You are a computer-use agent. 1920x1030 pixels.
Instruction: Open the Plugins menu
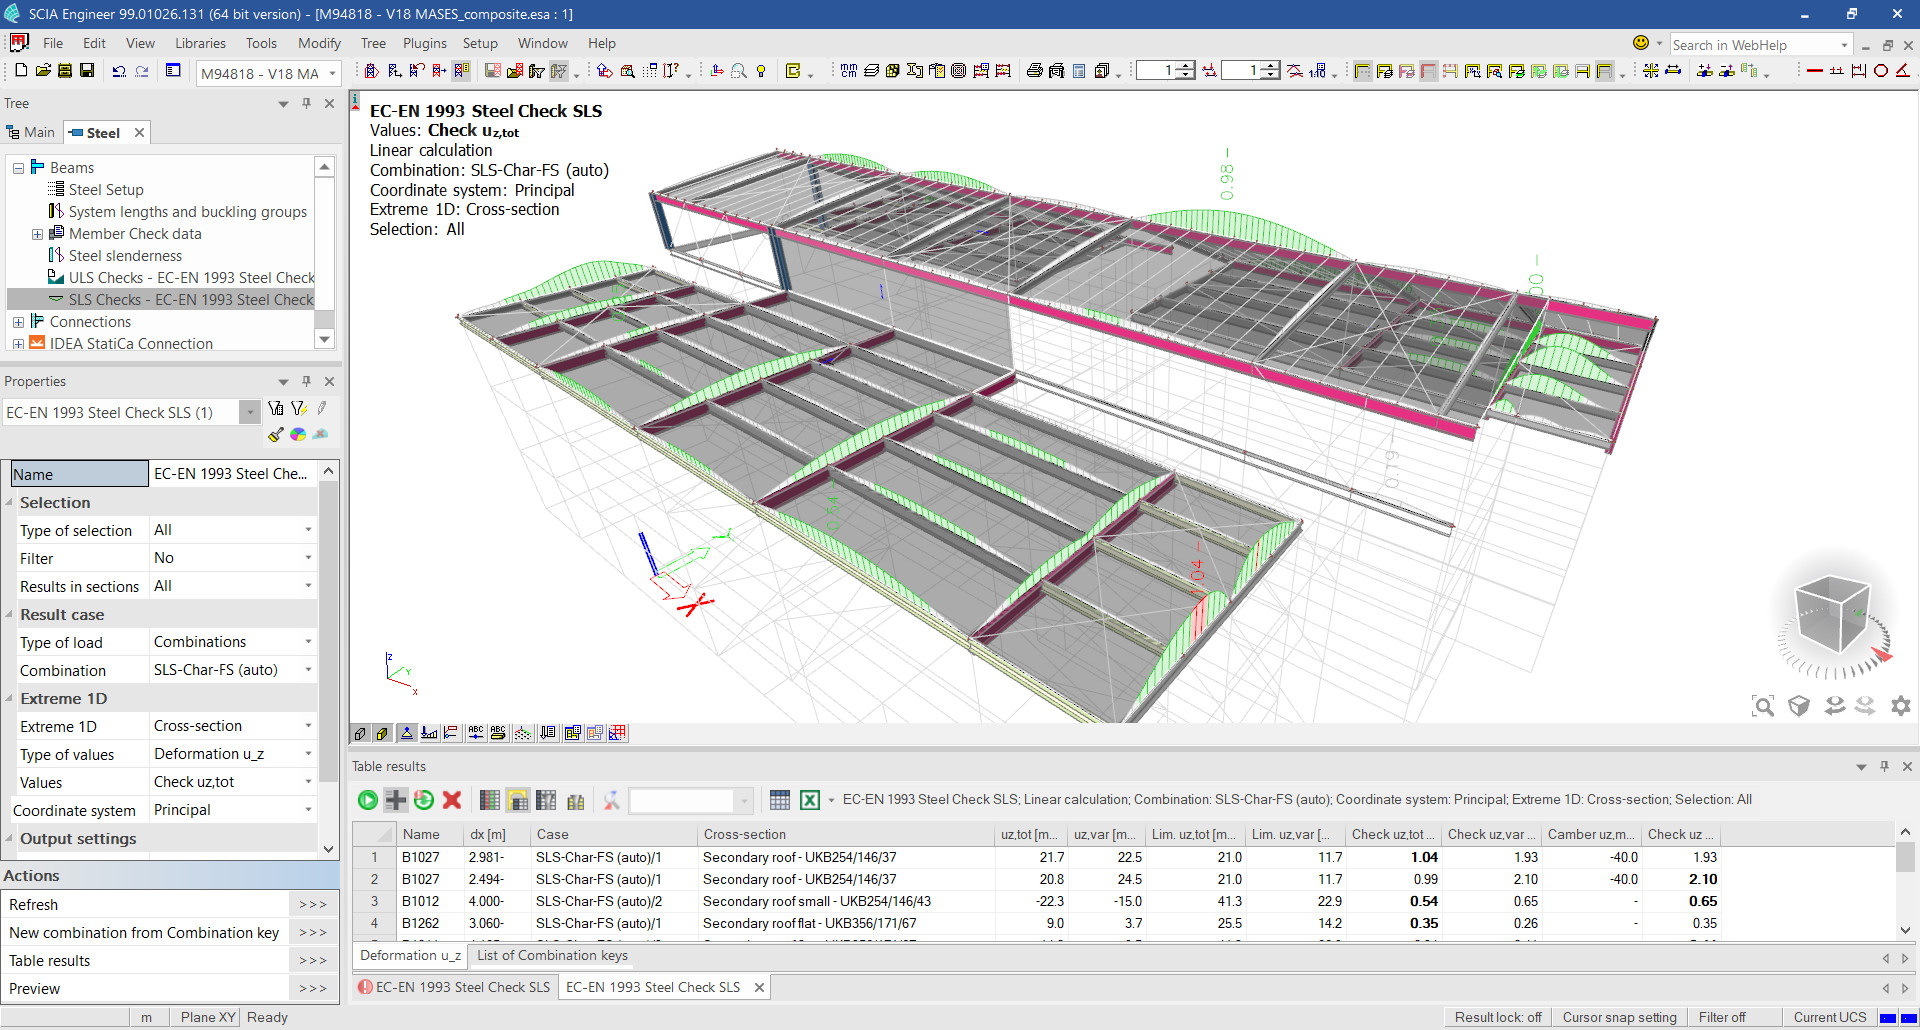point(425,43)
